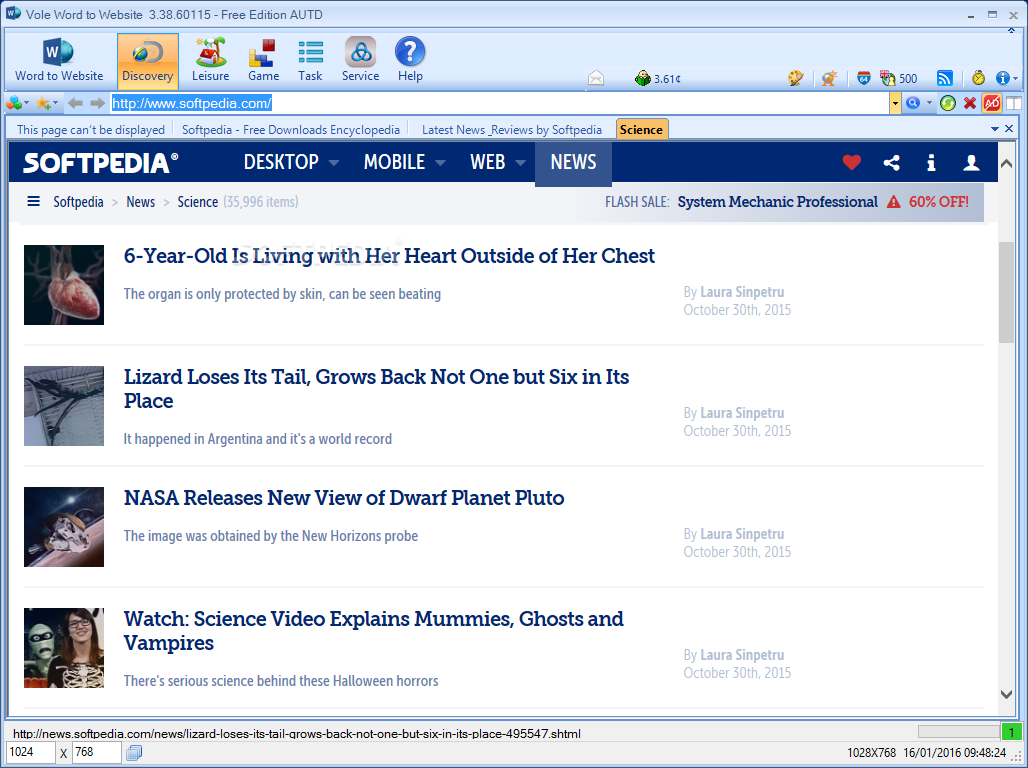Go to News breadcrumb link
Viewport: 1028px width, 768px height.
[x=140, y=202]
